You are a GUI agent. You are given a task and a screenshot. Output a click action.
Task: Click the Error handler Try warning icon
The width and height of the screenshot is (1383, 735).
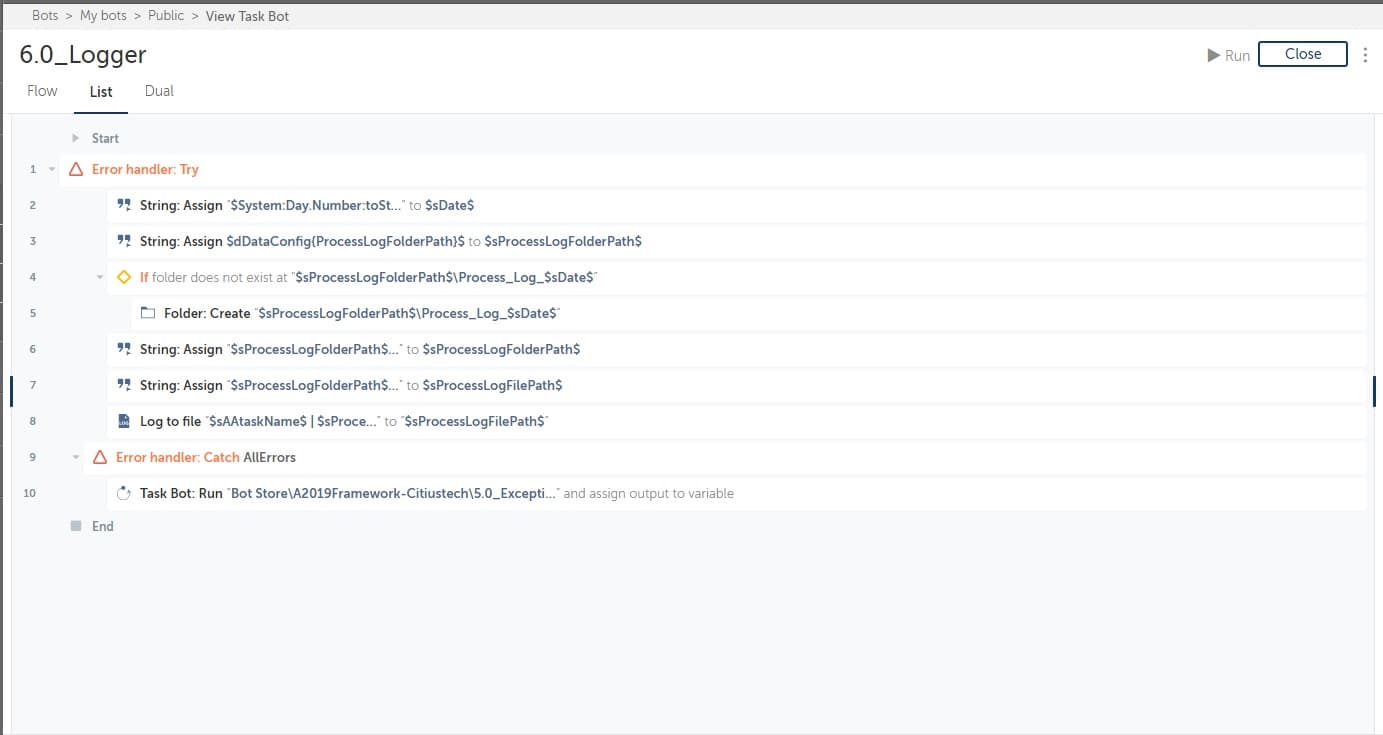tap(76, 170)
